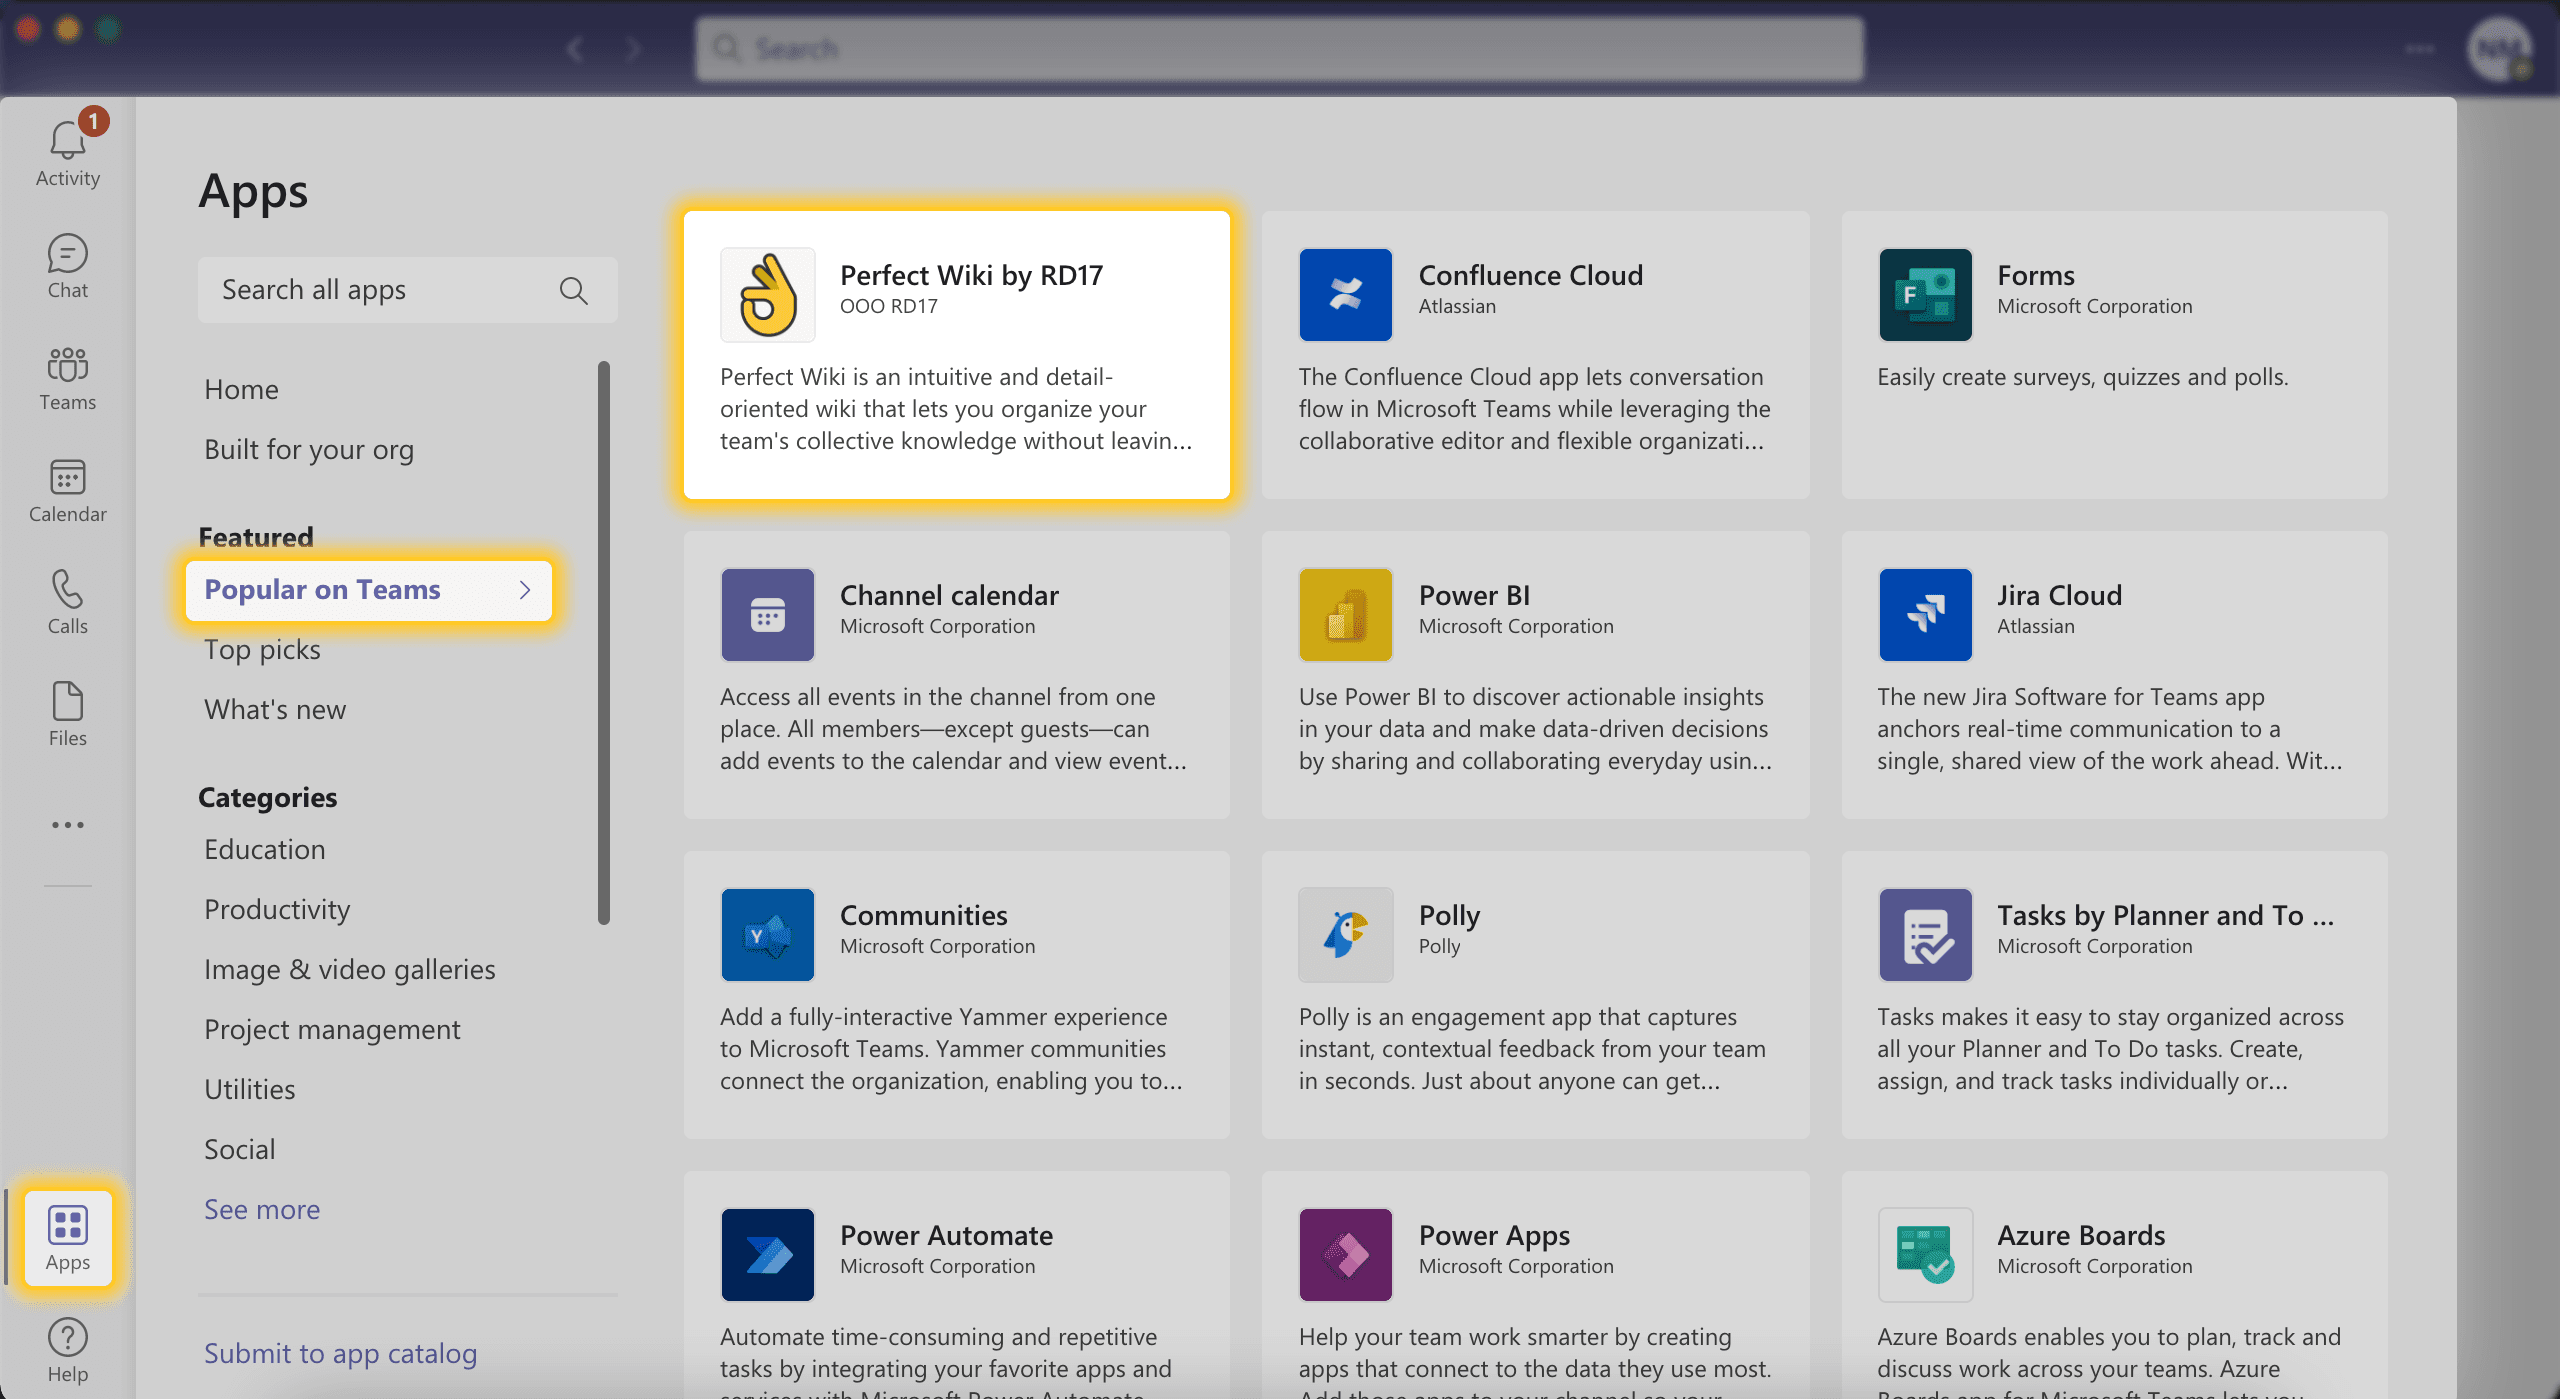
Task: Open the title bar more options menu
Action: (2419, 49)
